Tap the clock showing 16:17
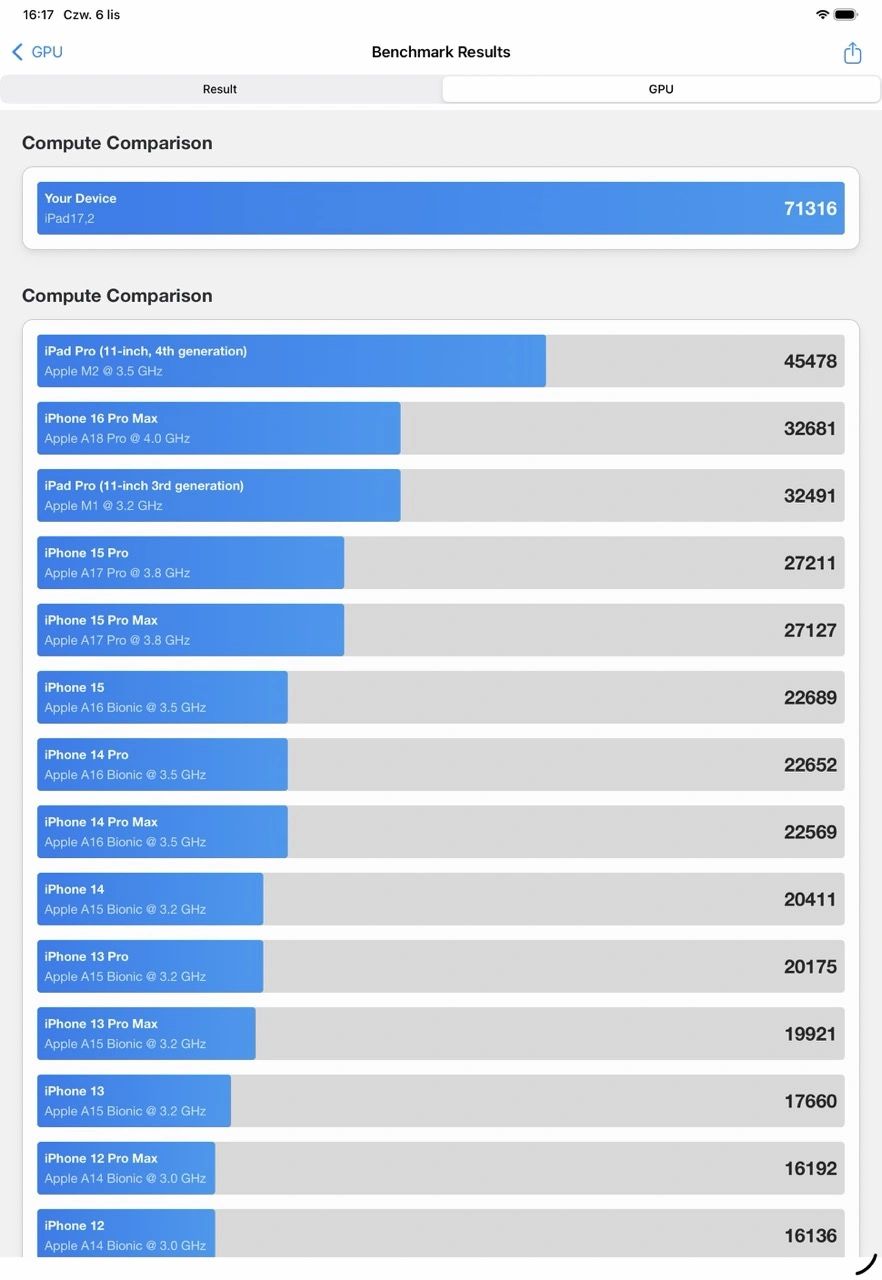 (38, 15)
